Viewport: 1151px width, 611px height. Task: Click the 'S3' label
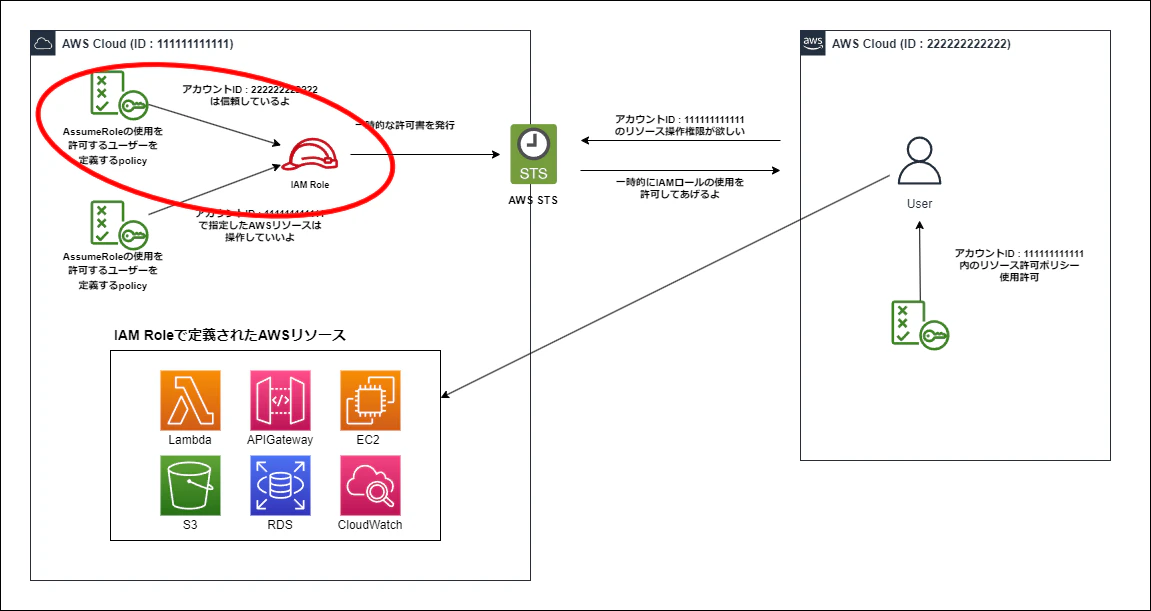190,526
